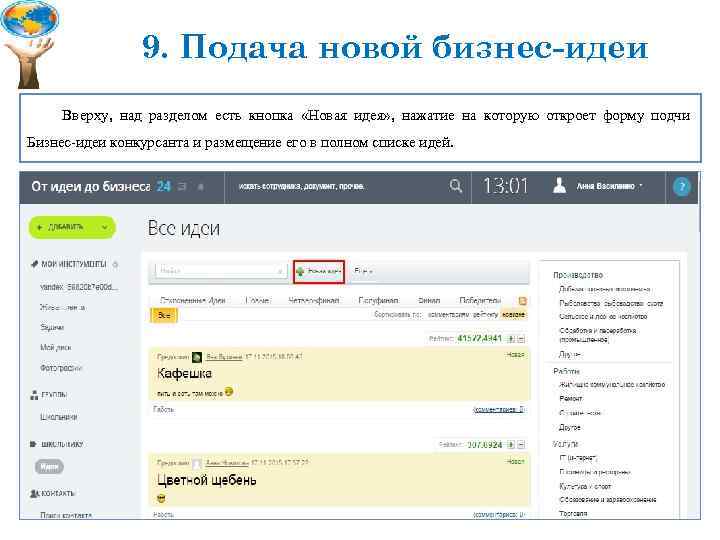720x540 pixels.
Task: Click the author avatar on Цветной щебень idea
Action: pos(197,463)
